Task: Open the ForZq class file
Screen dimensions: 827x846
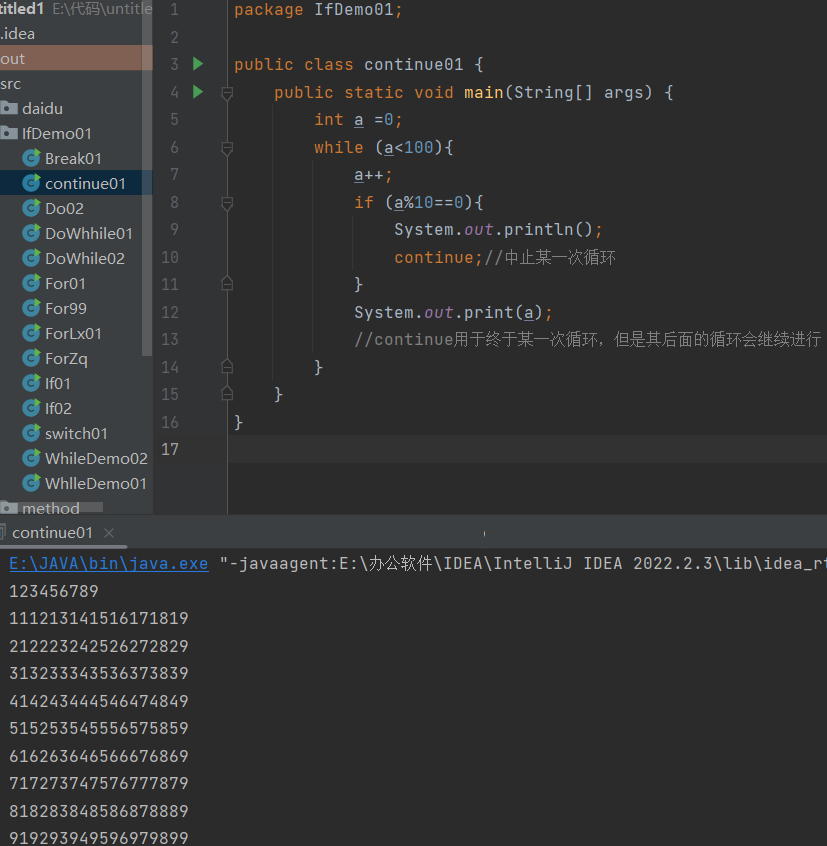Action: tap(66, 358)
